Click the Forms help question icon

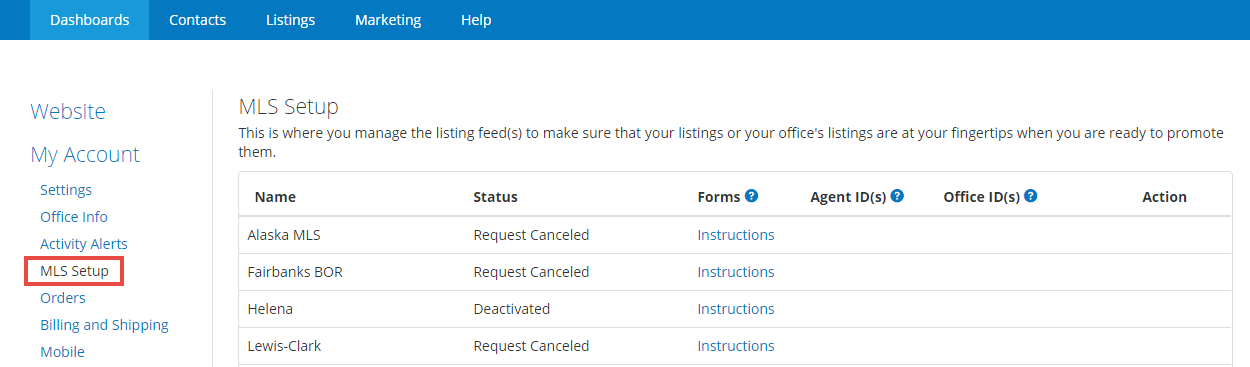click(x=751, y=196)
